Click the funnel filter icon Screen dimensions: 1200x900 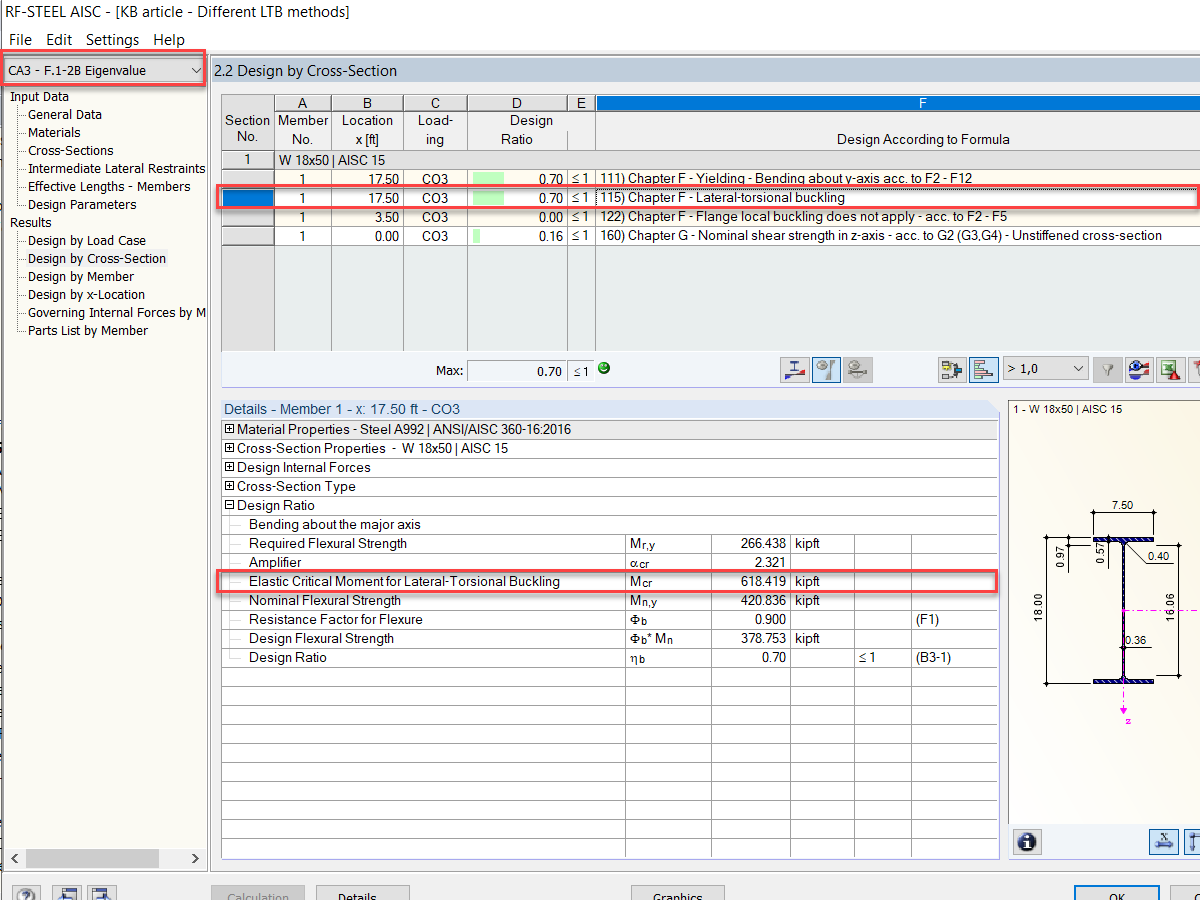(x=1107, y=369)
